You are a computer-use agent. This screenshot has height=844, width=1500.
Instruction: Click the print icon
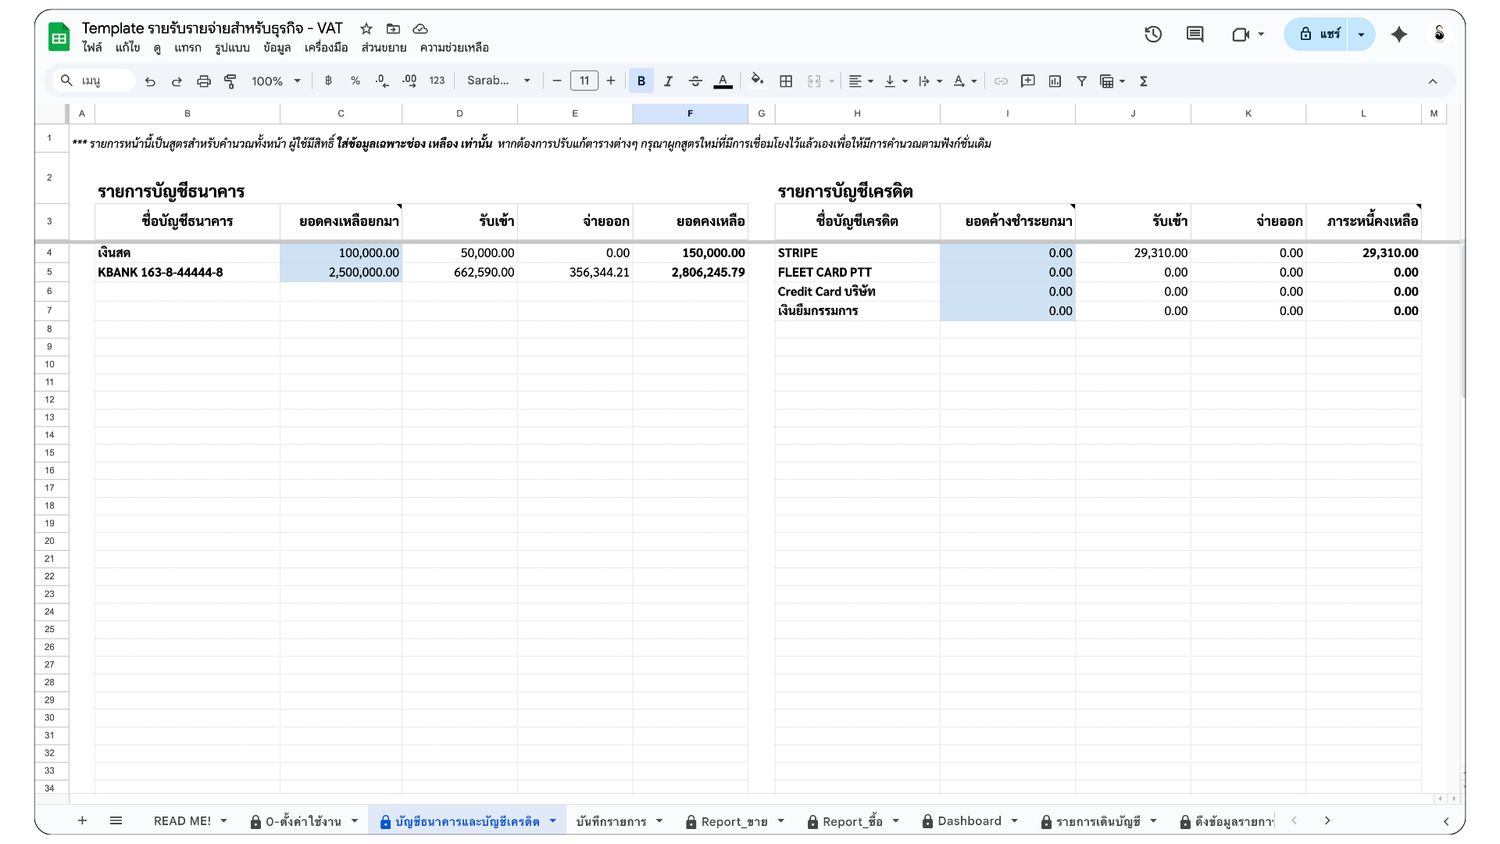tap(204, 81)
